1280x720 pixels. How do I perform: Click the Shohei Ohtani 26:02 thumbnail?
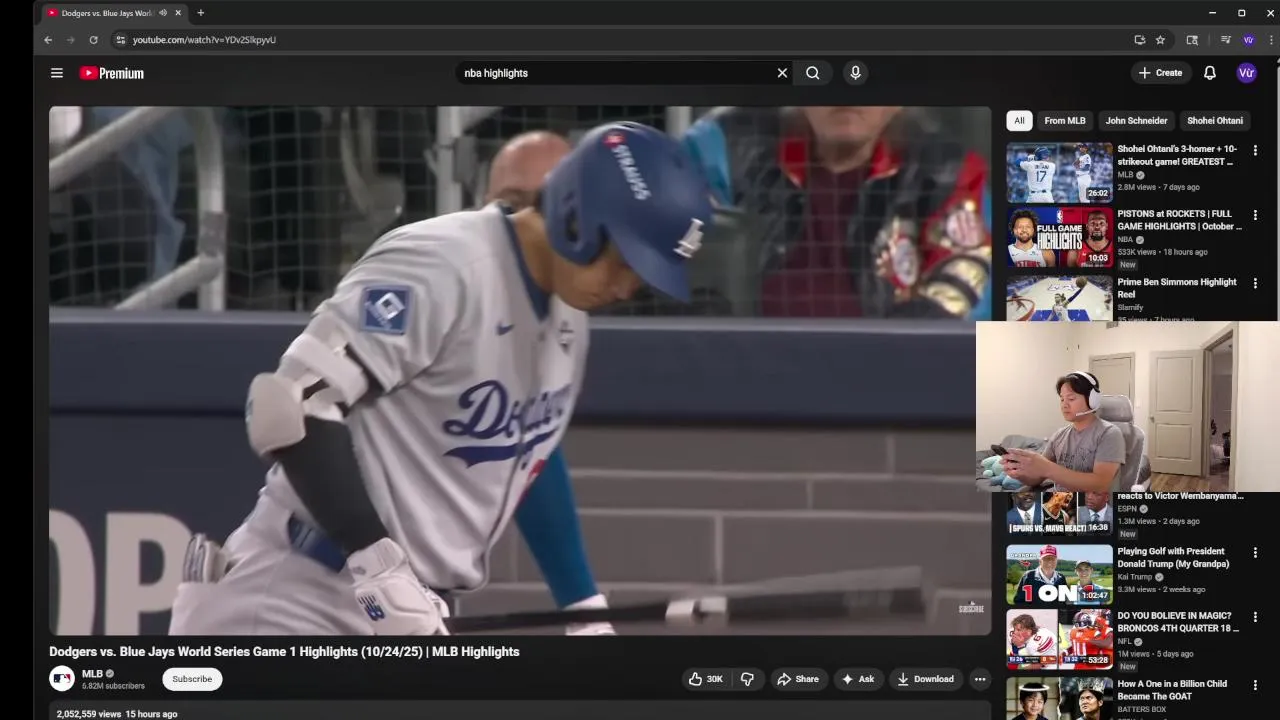pyautogui.click(x=1059, y=172)
